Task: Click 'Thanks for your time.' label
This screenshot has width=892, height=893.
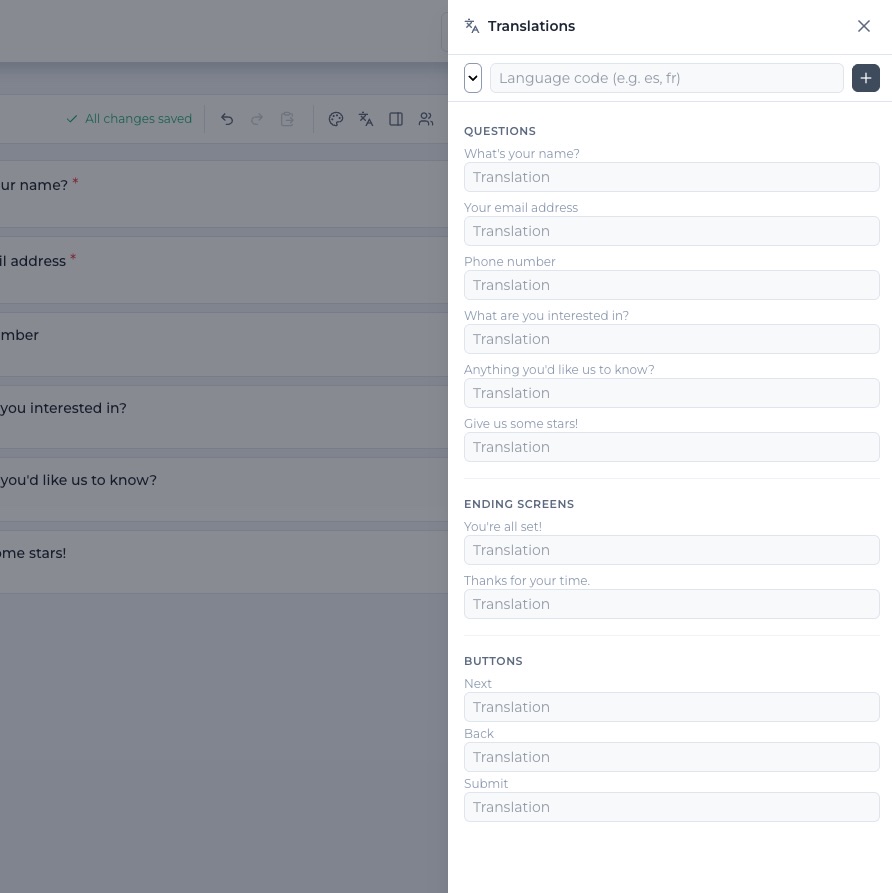Action: point(527,581)
